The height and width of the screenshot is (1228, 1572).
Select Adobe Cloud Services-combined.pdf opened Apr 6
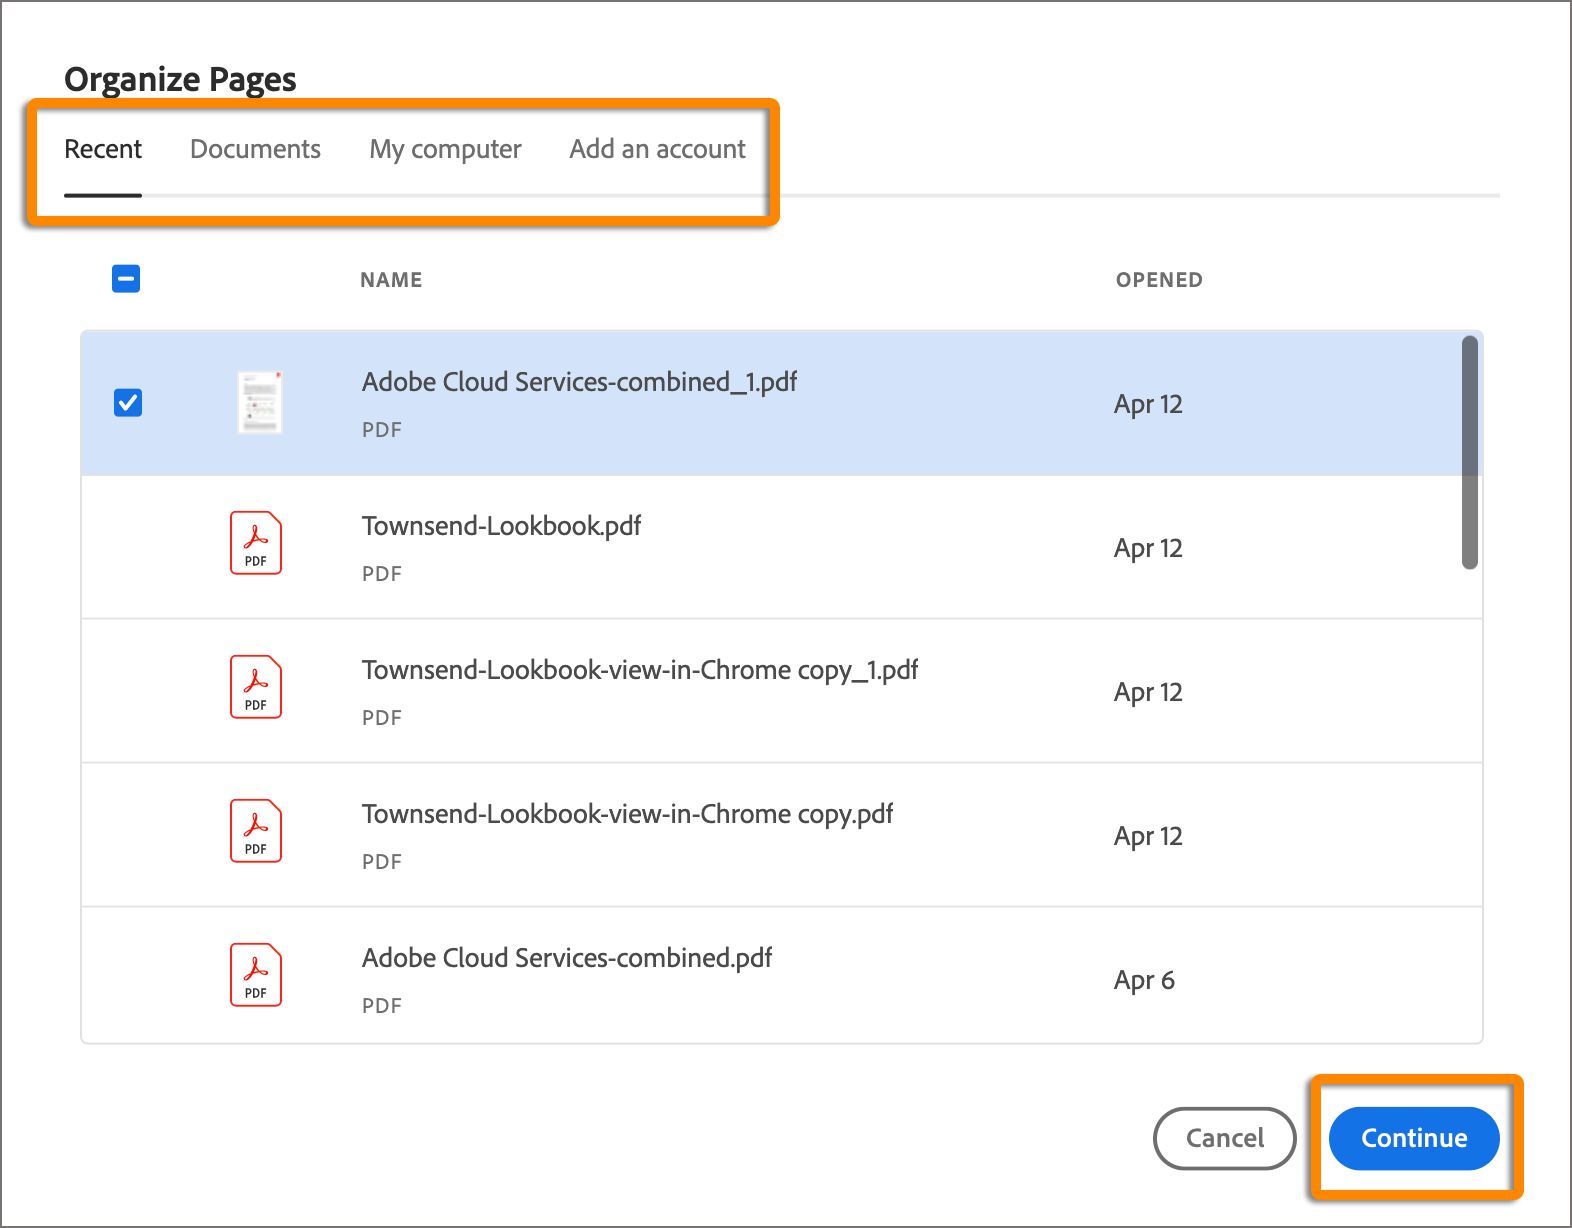[x=567, y=958]
